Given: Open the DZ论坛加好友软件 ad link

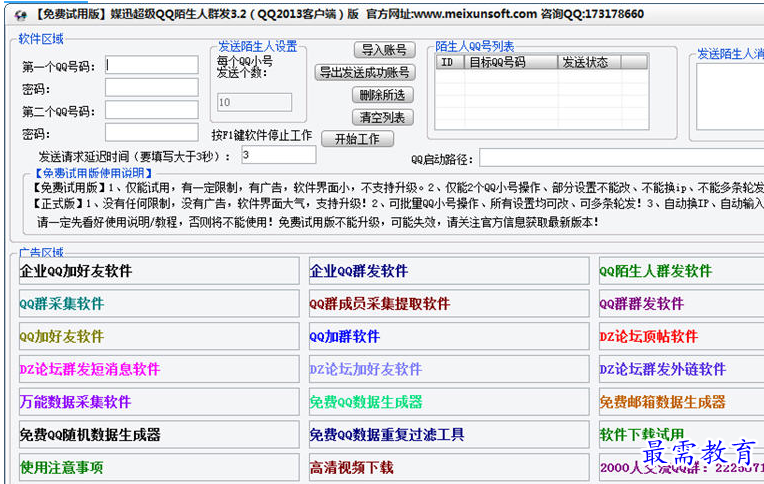Looking at the screenshot, I should pyautogui.click(x=449, y=369).
